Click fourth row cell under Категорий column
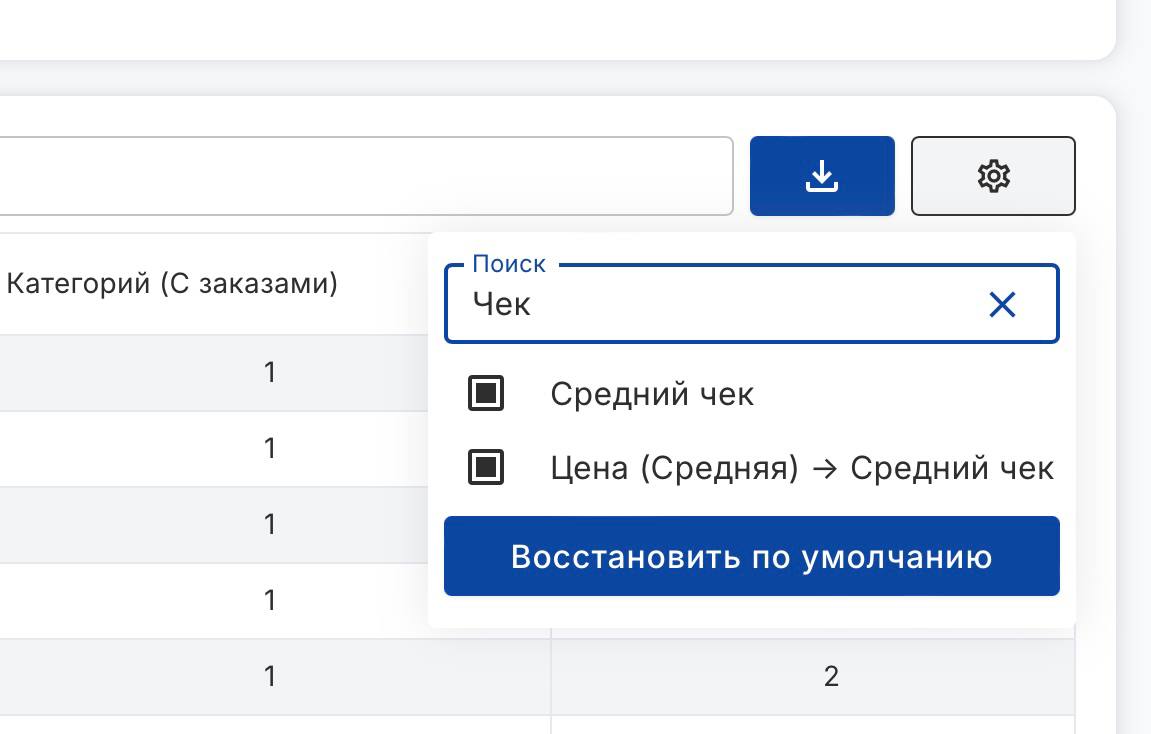Image resolution: width=1151 pixels, height=734 pixels. (x=269, y=600)
